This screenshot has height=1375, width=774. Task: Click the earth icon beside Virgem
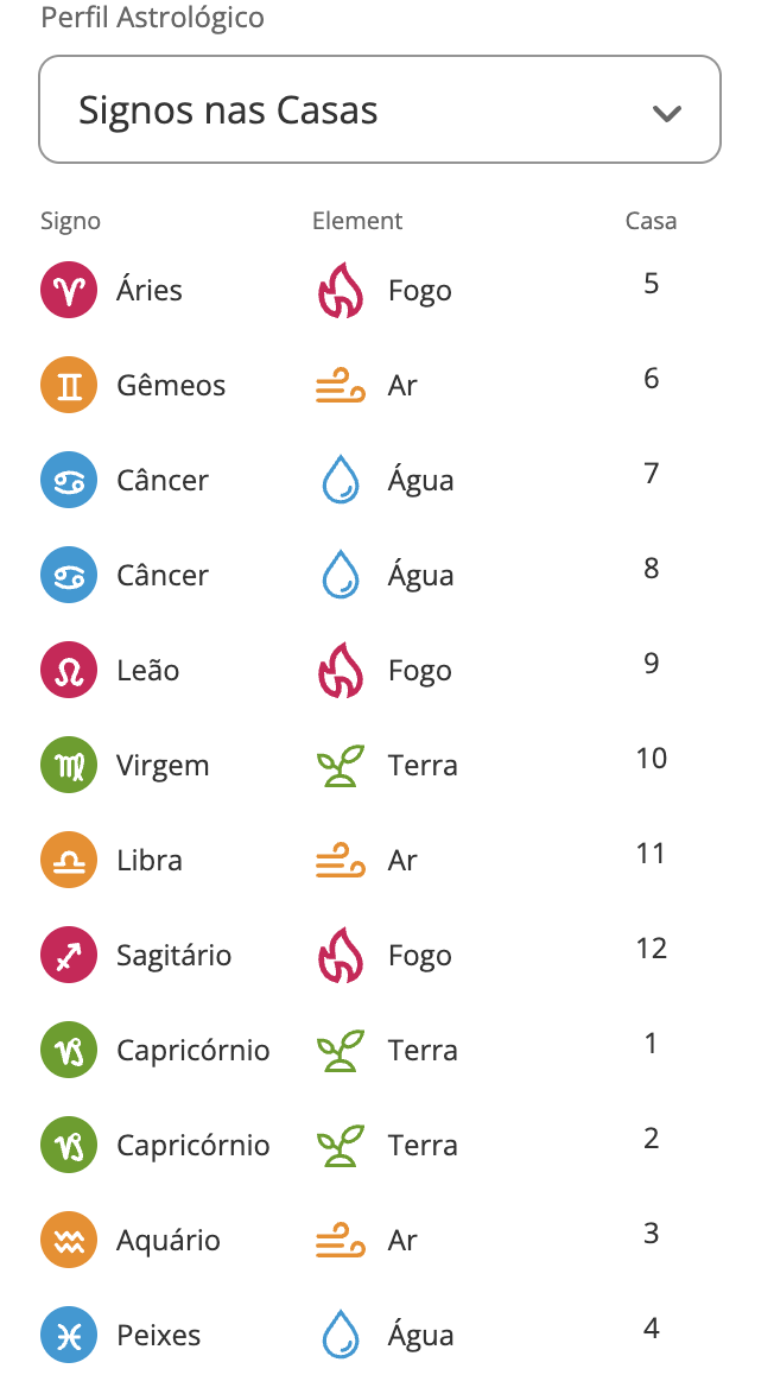coord(340,766)
